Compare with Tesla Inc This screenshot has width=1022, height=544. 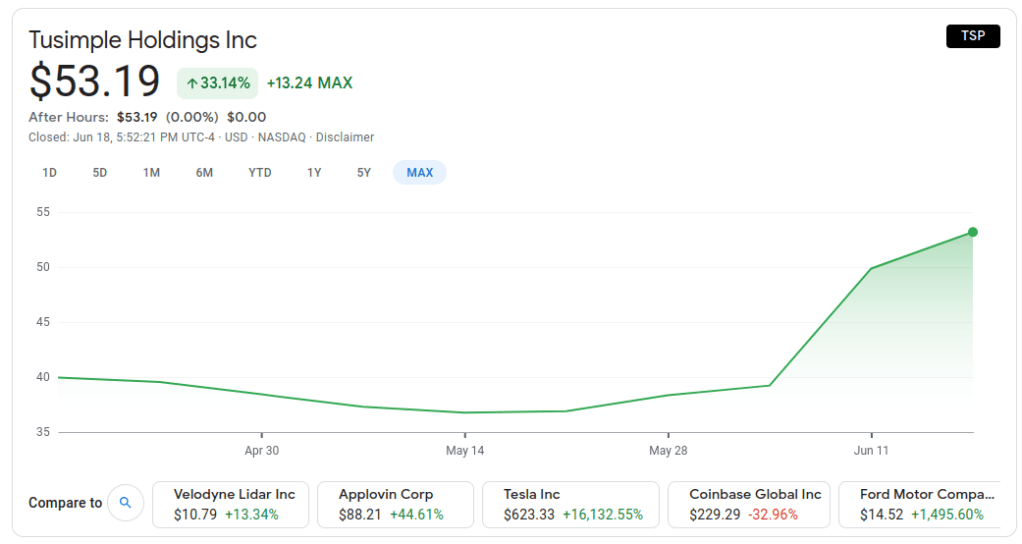[571, 504]
